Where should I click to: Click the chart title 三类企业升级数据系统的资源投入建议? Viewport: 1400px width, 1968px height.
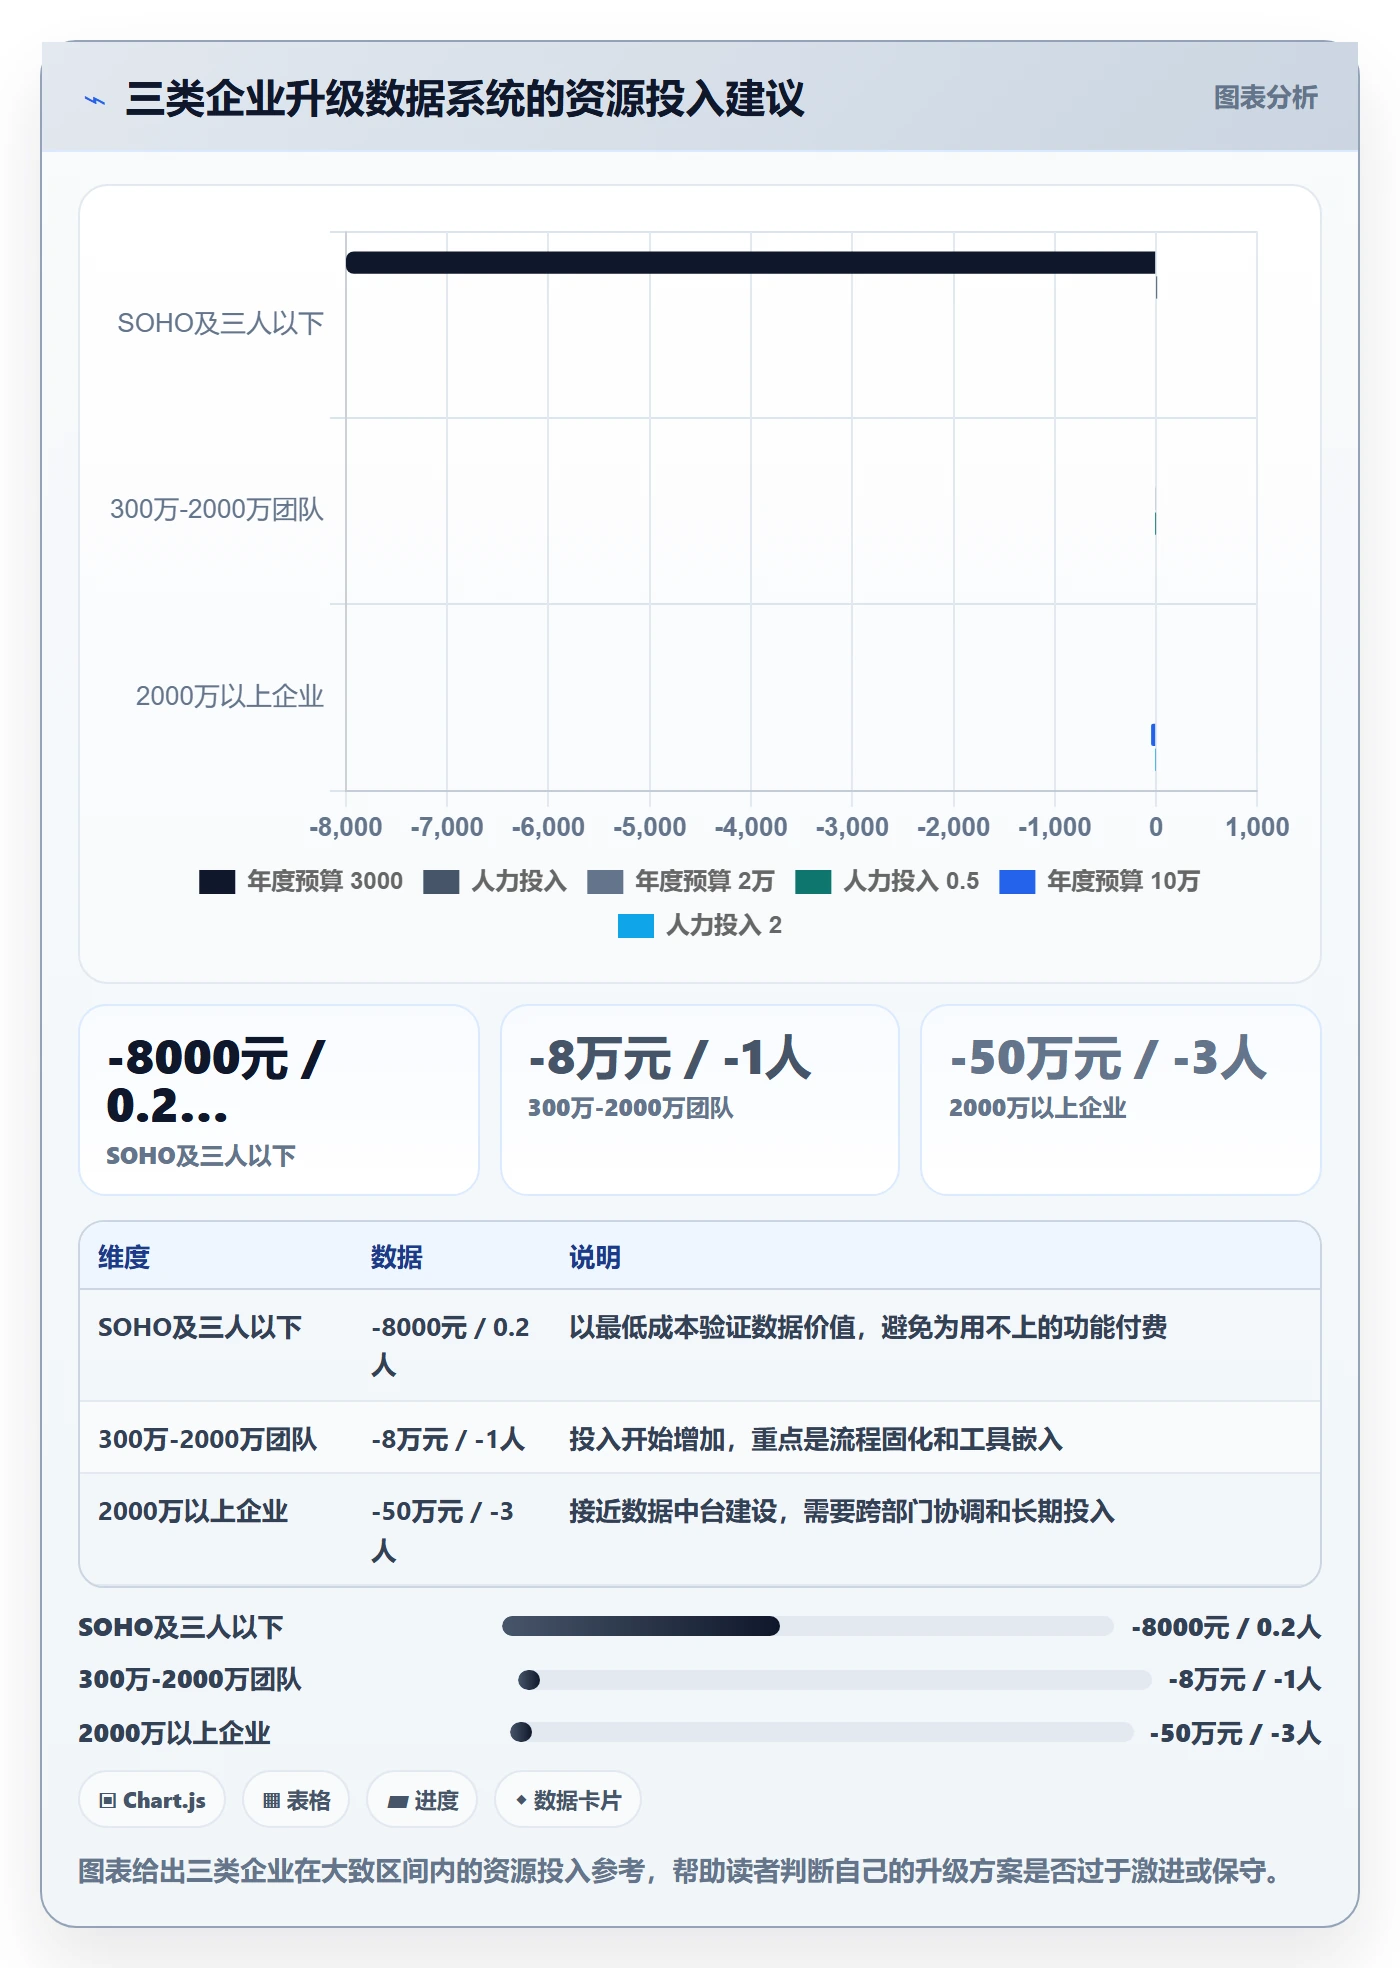[x=465, y=99]
